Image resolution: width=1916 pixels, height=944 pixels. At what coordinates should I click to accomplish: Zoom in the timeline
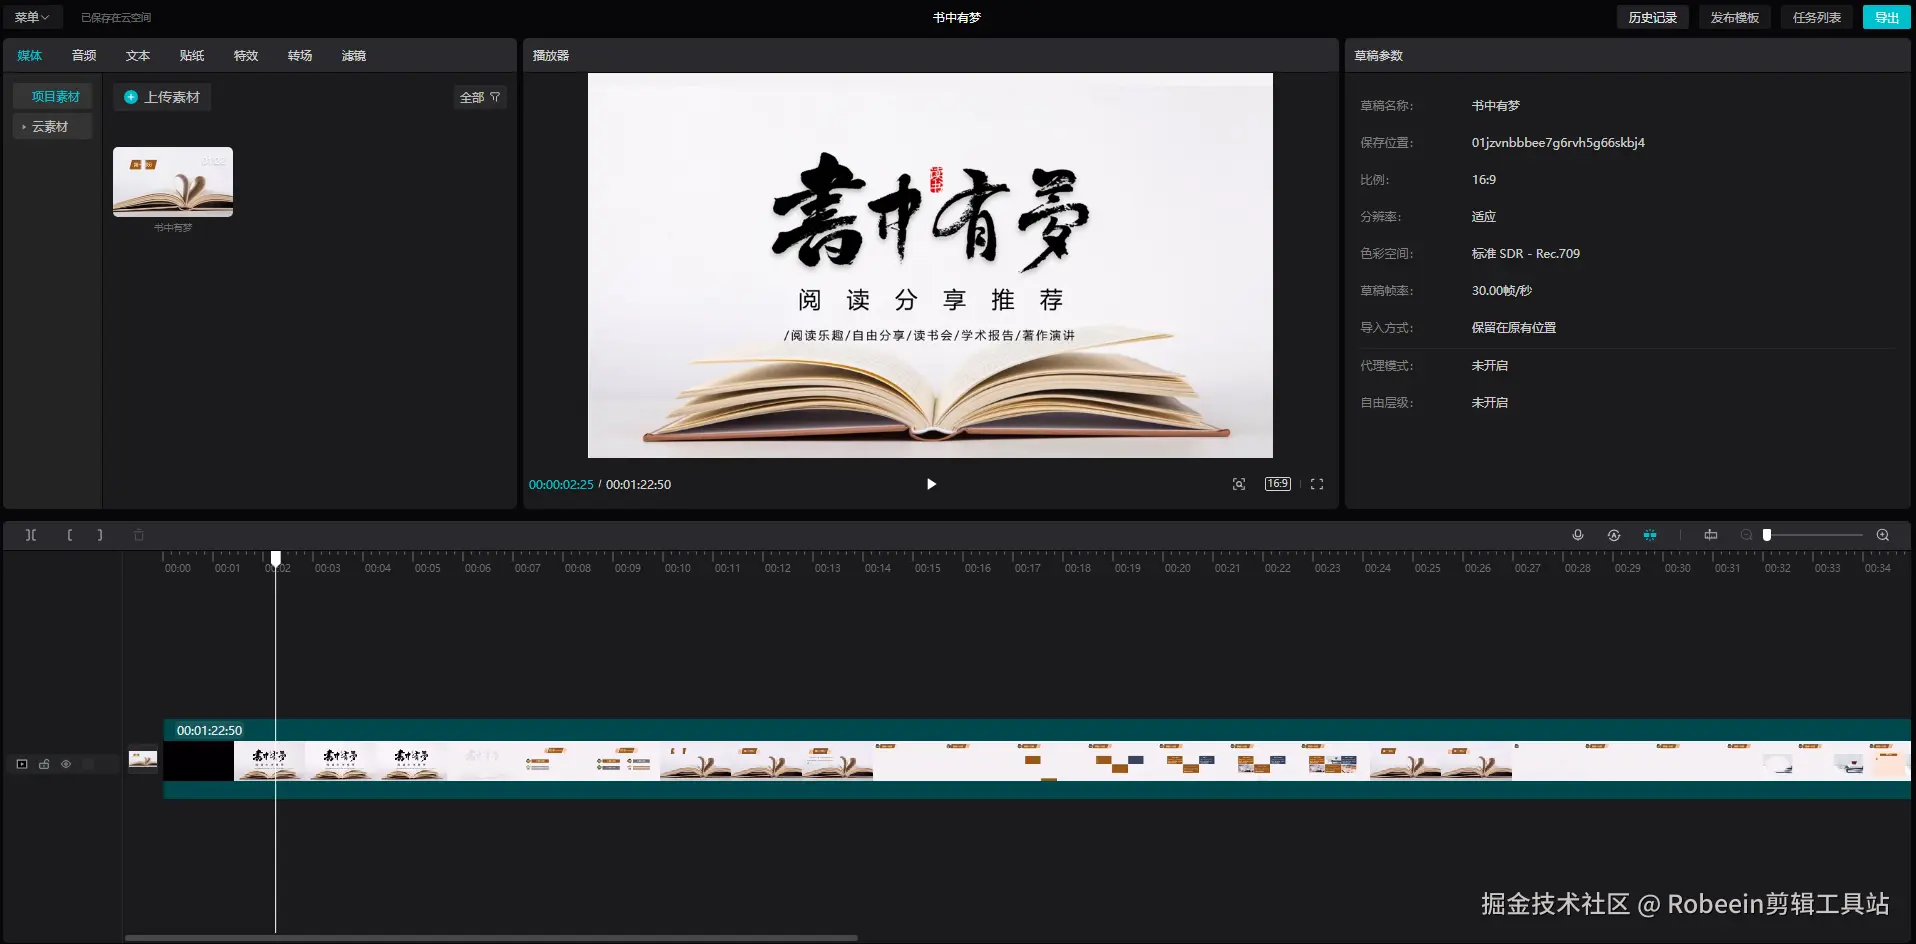1883,535
